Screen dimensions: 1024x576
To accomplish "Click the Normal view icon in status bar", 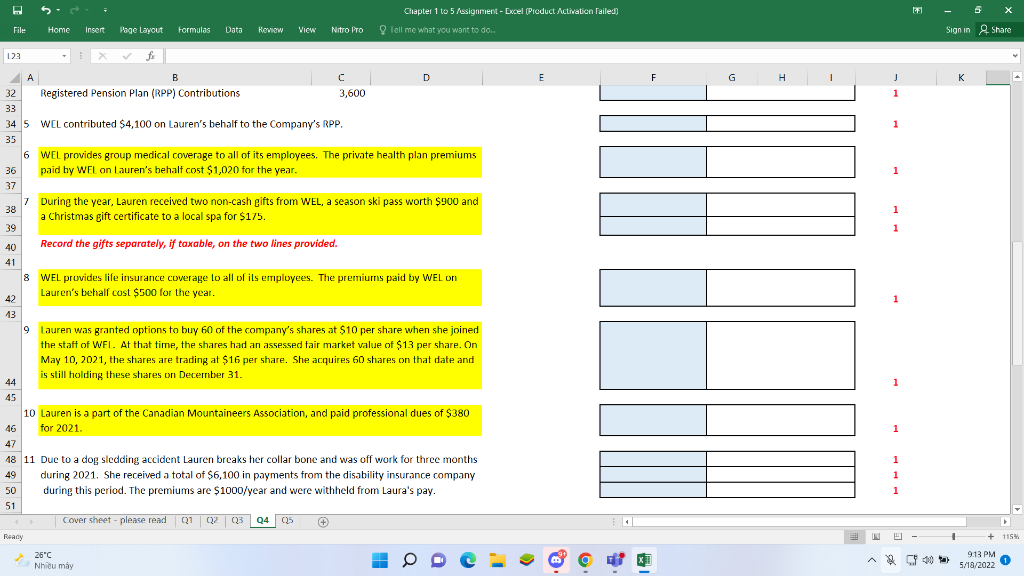I will click(x=854, y=537).
